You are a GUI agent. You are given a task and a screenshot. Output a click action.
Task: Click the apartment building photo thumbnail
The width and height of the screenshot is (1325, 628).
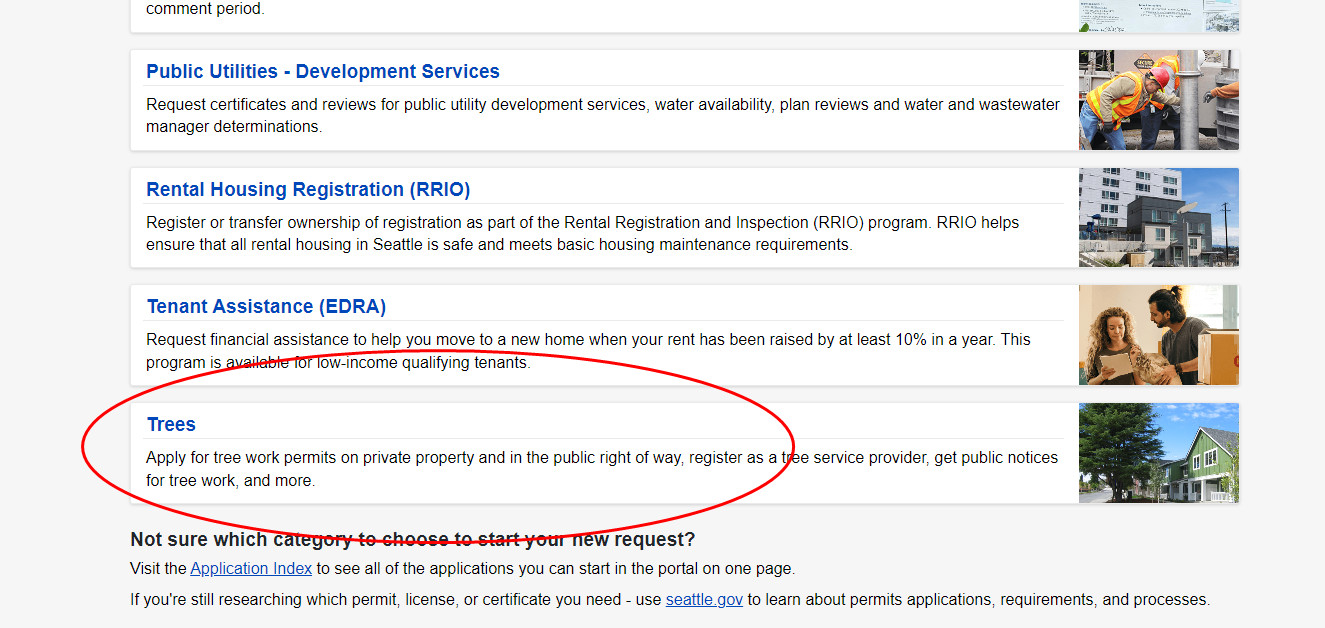1158,217
